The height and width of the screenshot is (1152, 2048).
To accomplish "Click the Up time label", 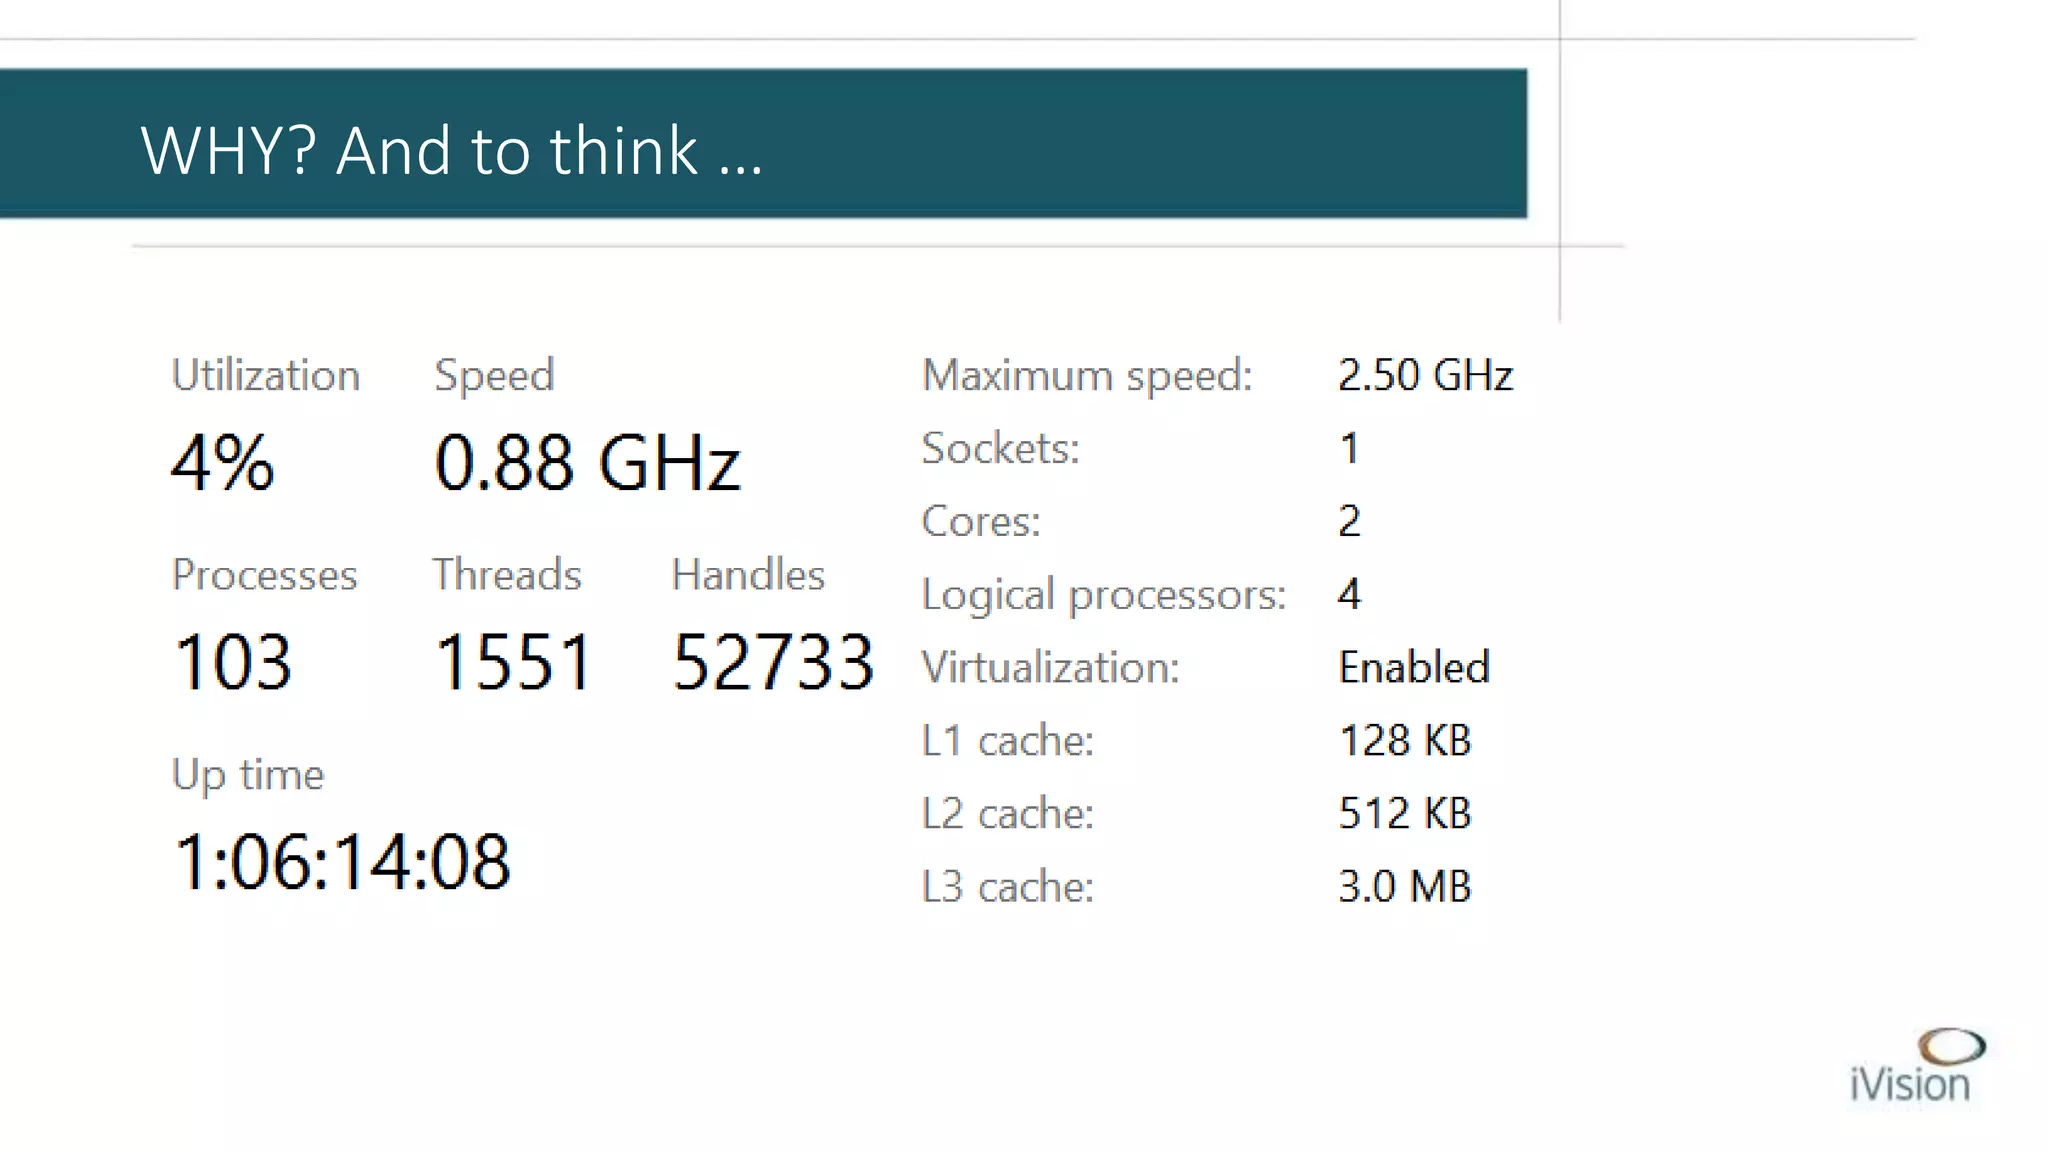I will [248, 776].
